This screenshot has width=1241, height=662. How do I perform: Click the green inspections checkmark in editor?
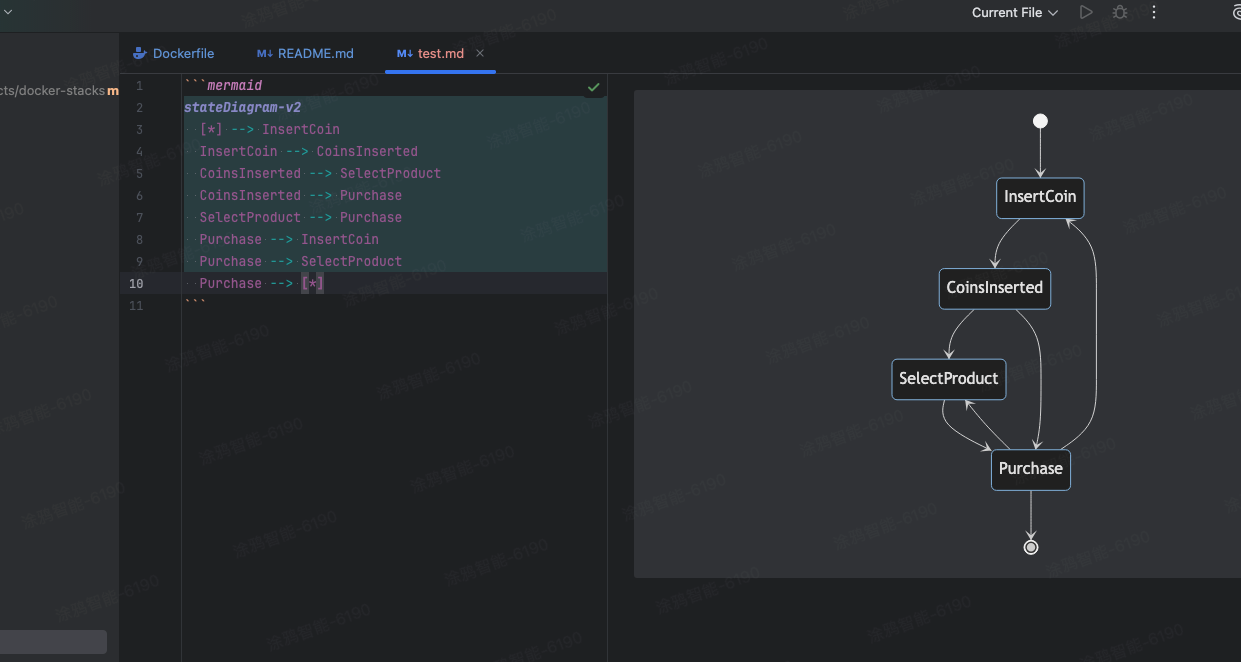(x=594, y=87)
